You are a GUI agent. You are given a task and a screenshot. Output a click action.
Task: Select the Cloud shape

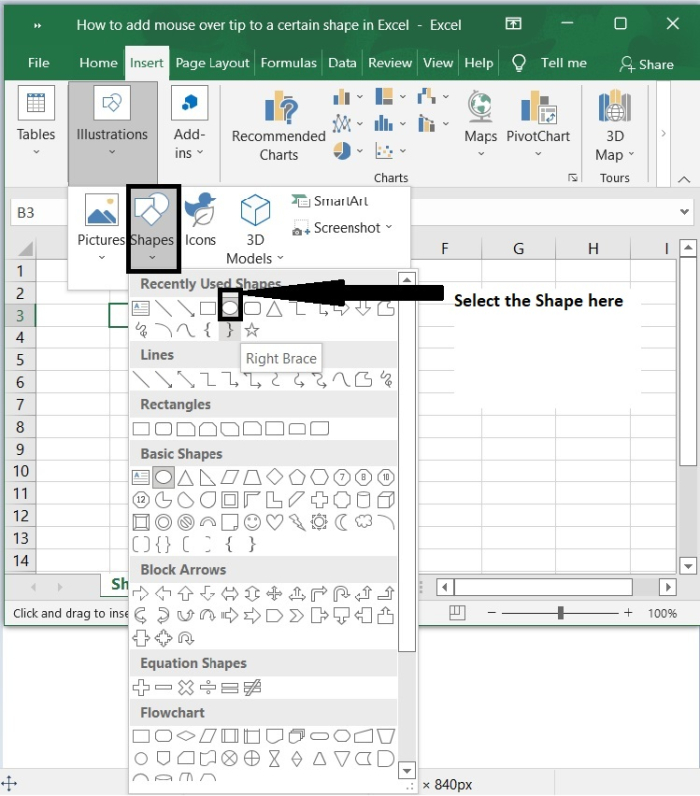364,522
